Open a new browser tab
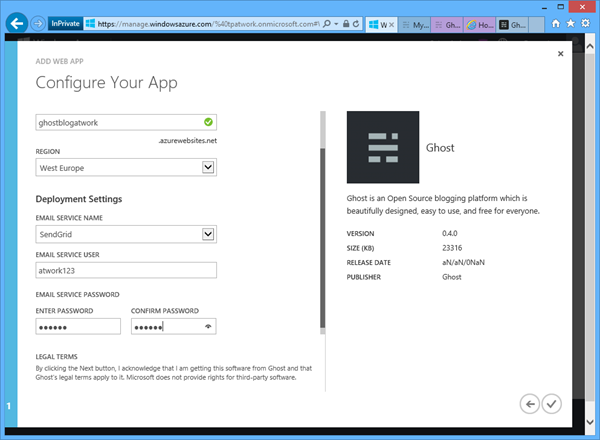Image resolution: width=600 pixels, height=440 pixels. [x=536, y=25]
